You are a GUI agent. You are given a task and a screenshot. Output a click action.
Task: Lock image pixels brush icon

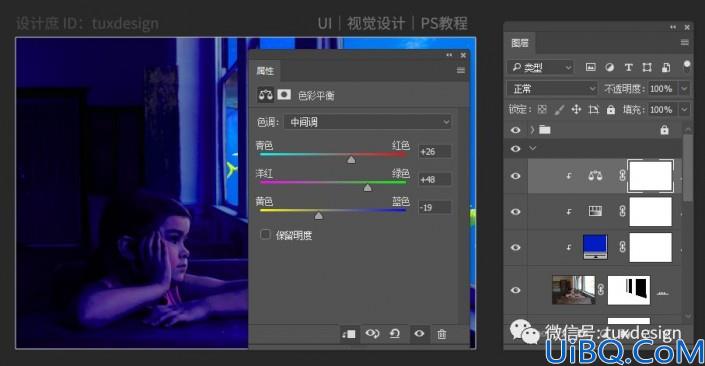(559, 109)
